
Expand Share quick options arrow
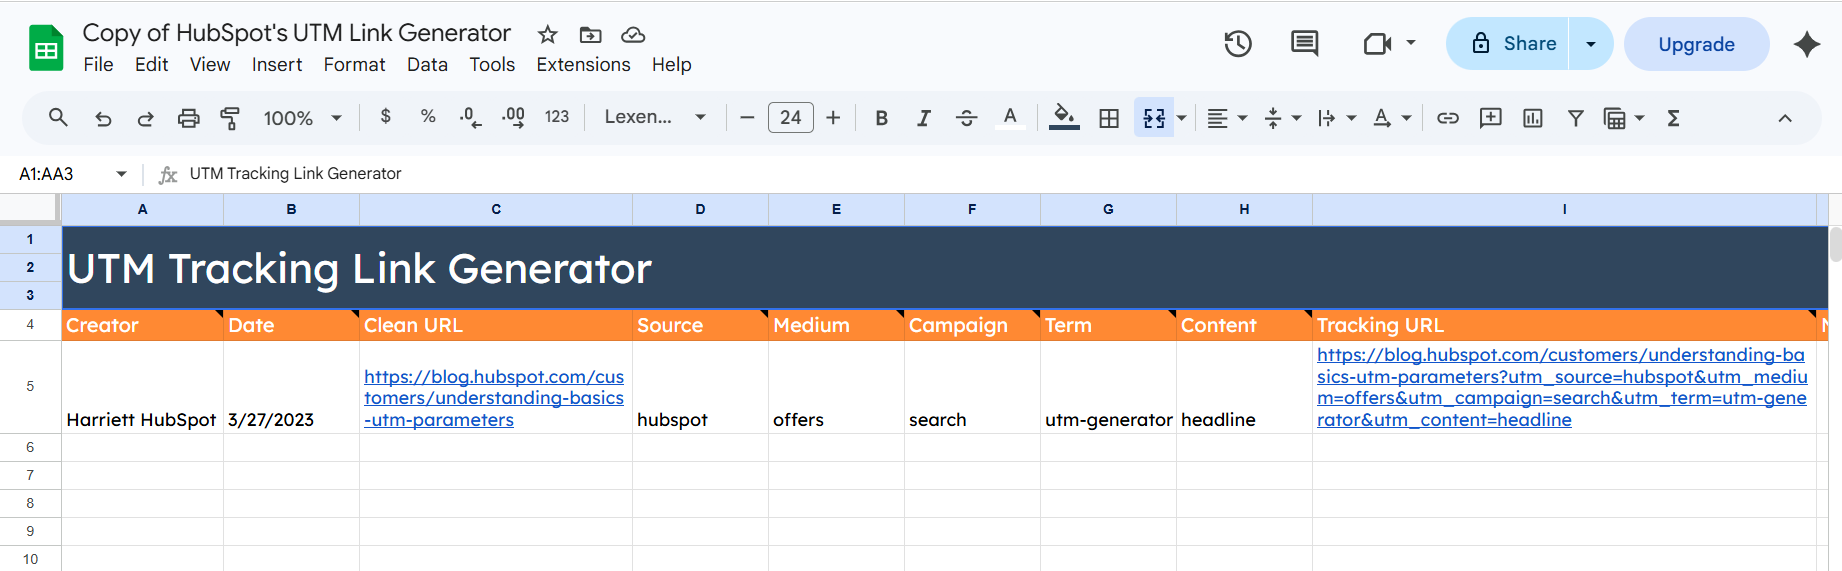point(1591,44)
